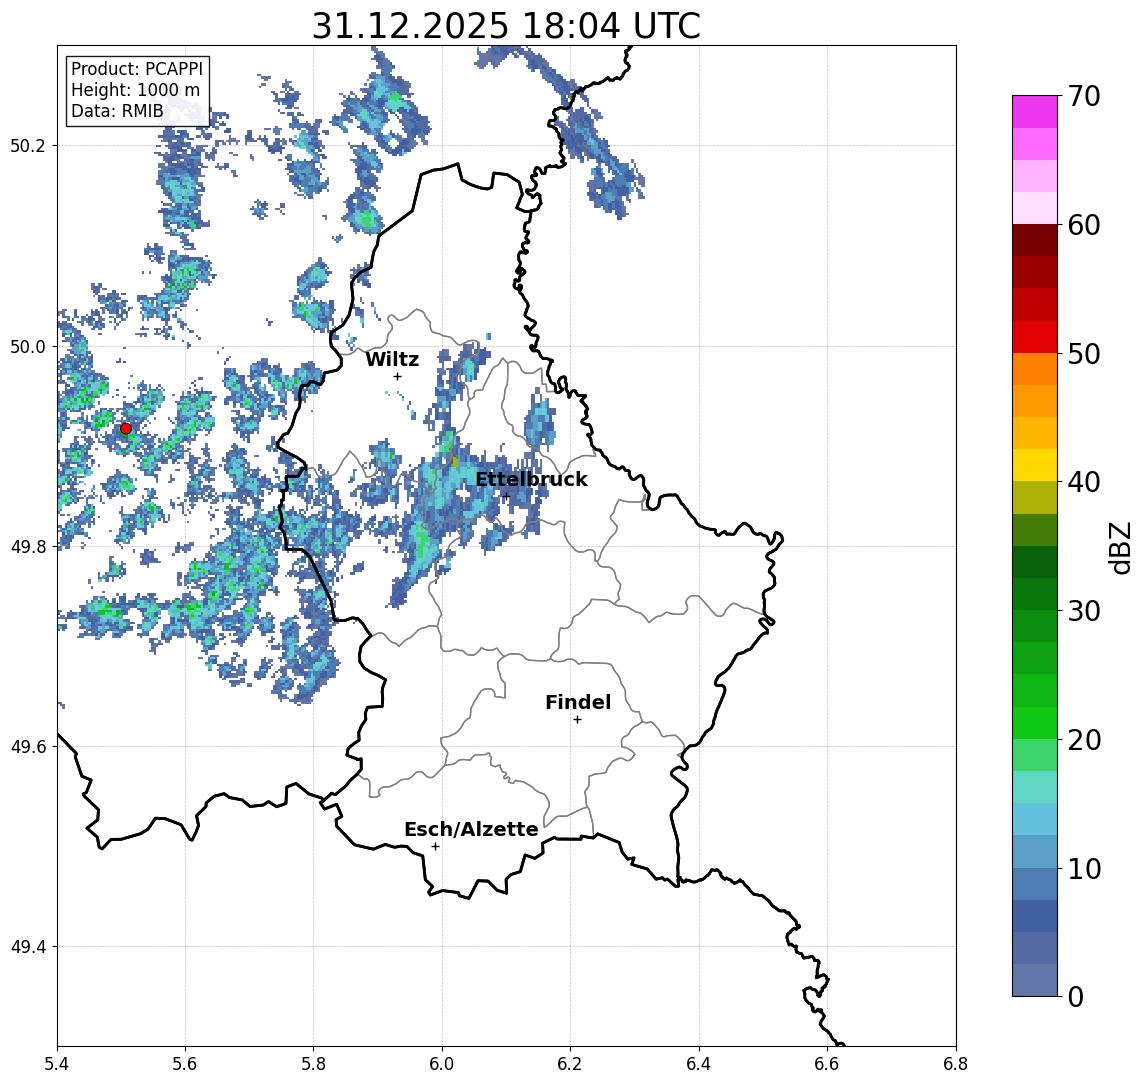Click the colorbar tick label 40
The height and width of the screenshot is (1084, 1145).
pyautogui.click(x=1084, y=482)
